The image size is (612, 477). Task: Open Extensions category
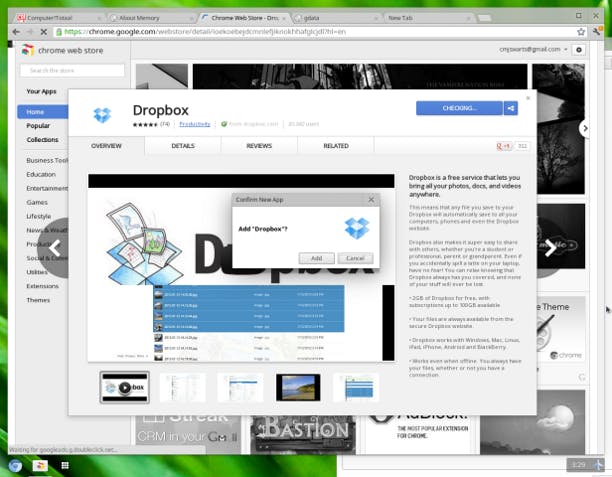[43, 286]
